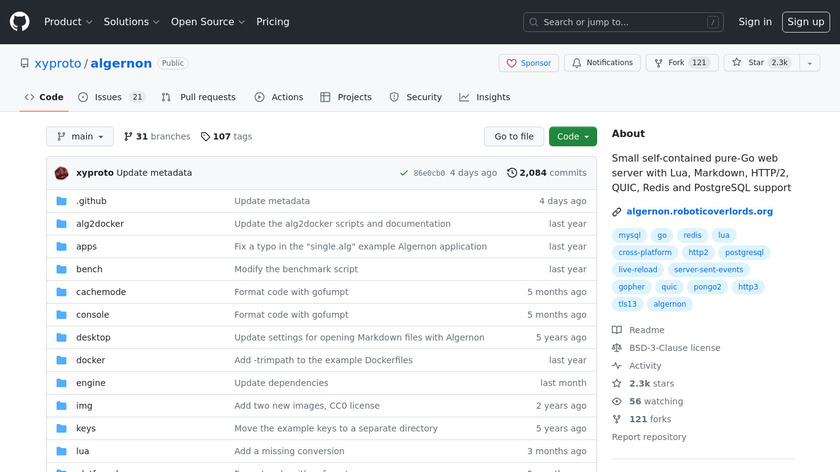Open Notifications bell button
Viewport: 840px width, 472px height.
pos(602,63)
